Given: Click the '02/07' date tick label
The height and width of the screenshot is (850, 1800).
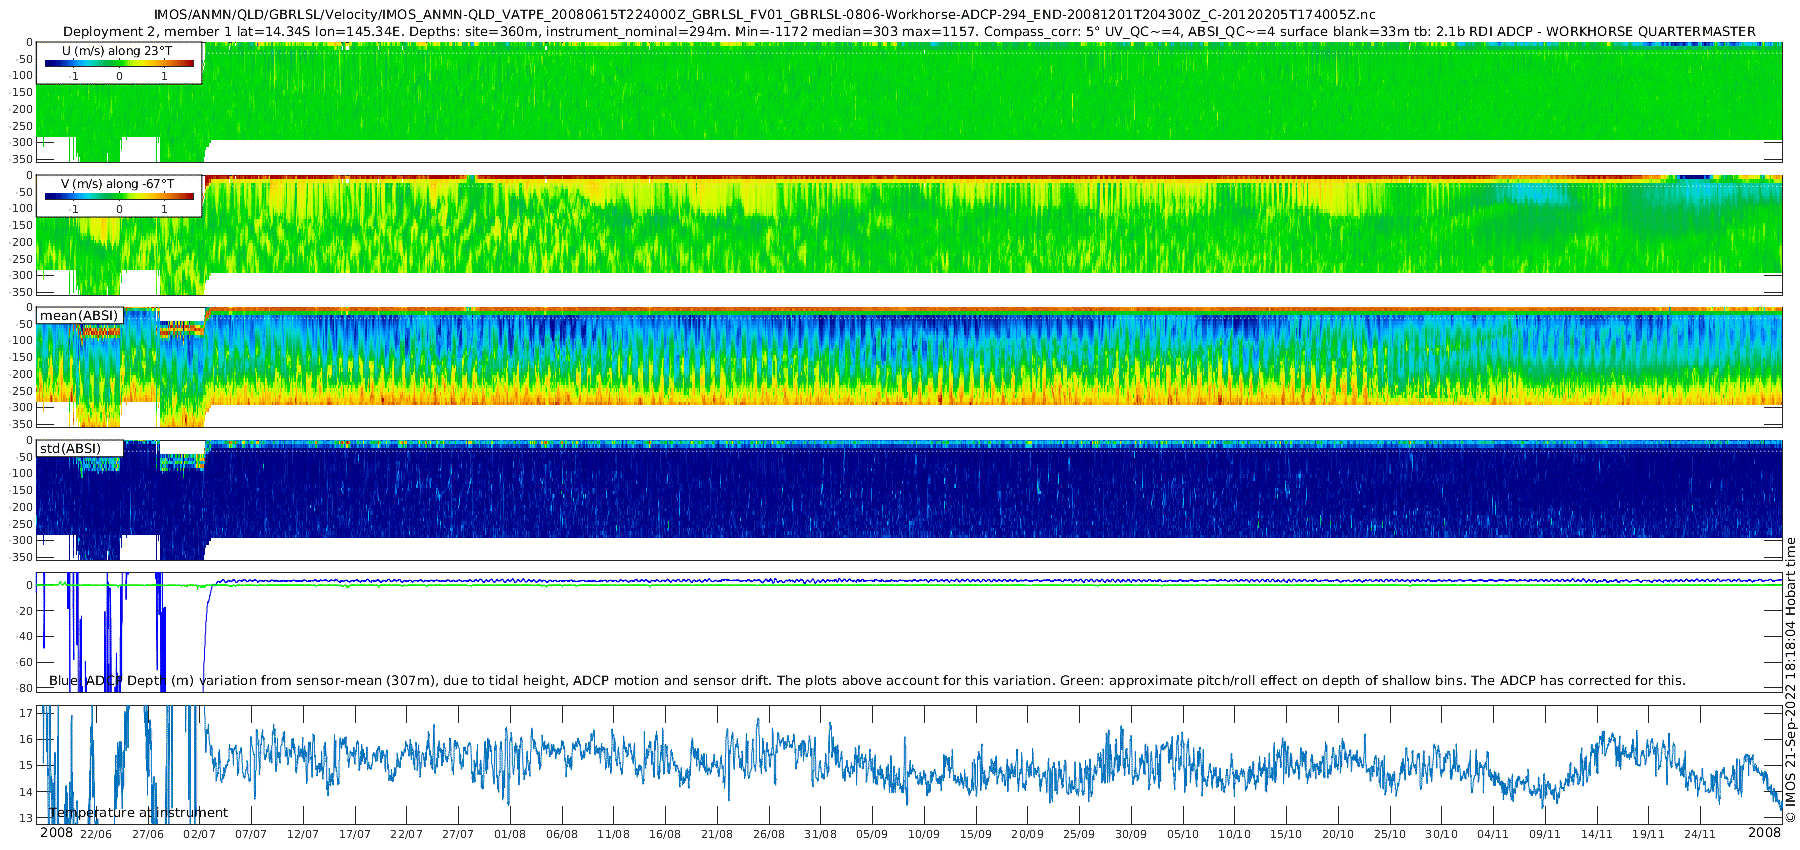Looking at the screenshot, I should (x=199, y=834).
